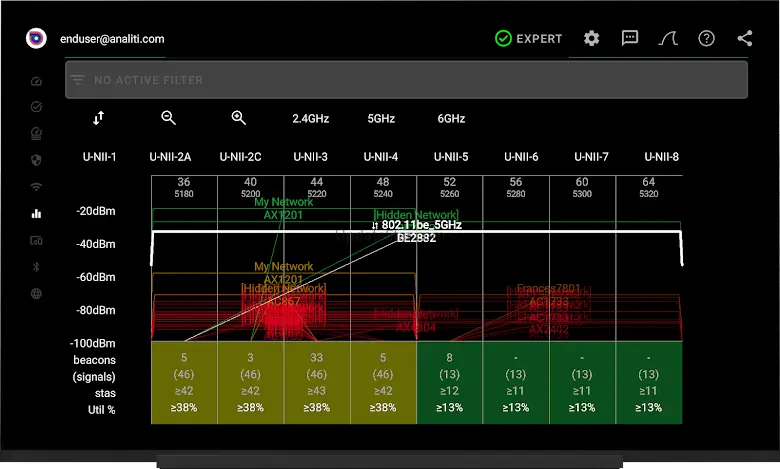Click the up-down sort arrows icon
This screenshot has height=469, width=780.
tap(98, 118)
